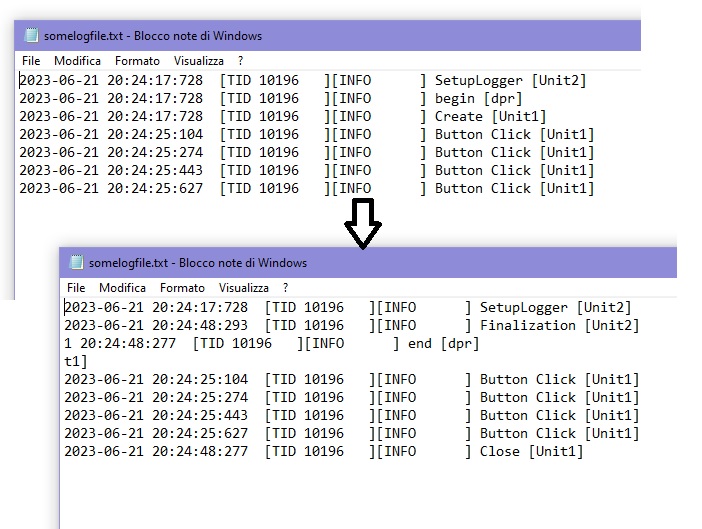This screenshot has width=702, height=529.
Task: Click the 20:24:25:443 Button Click line in the lower window
Action: coord(352,415)
